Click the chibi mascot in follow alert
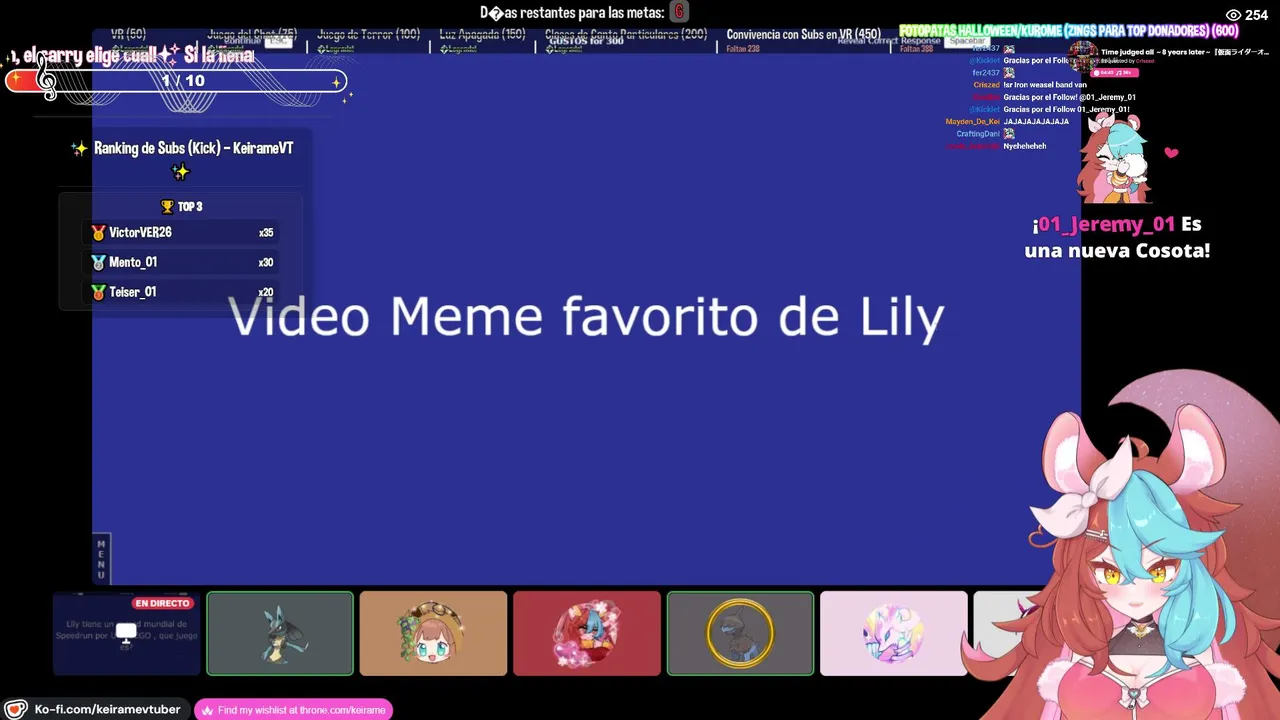 [1115, 158]
